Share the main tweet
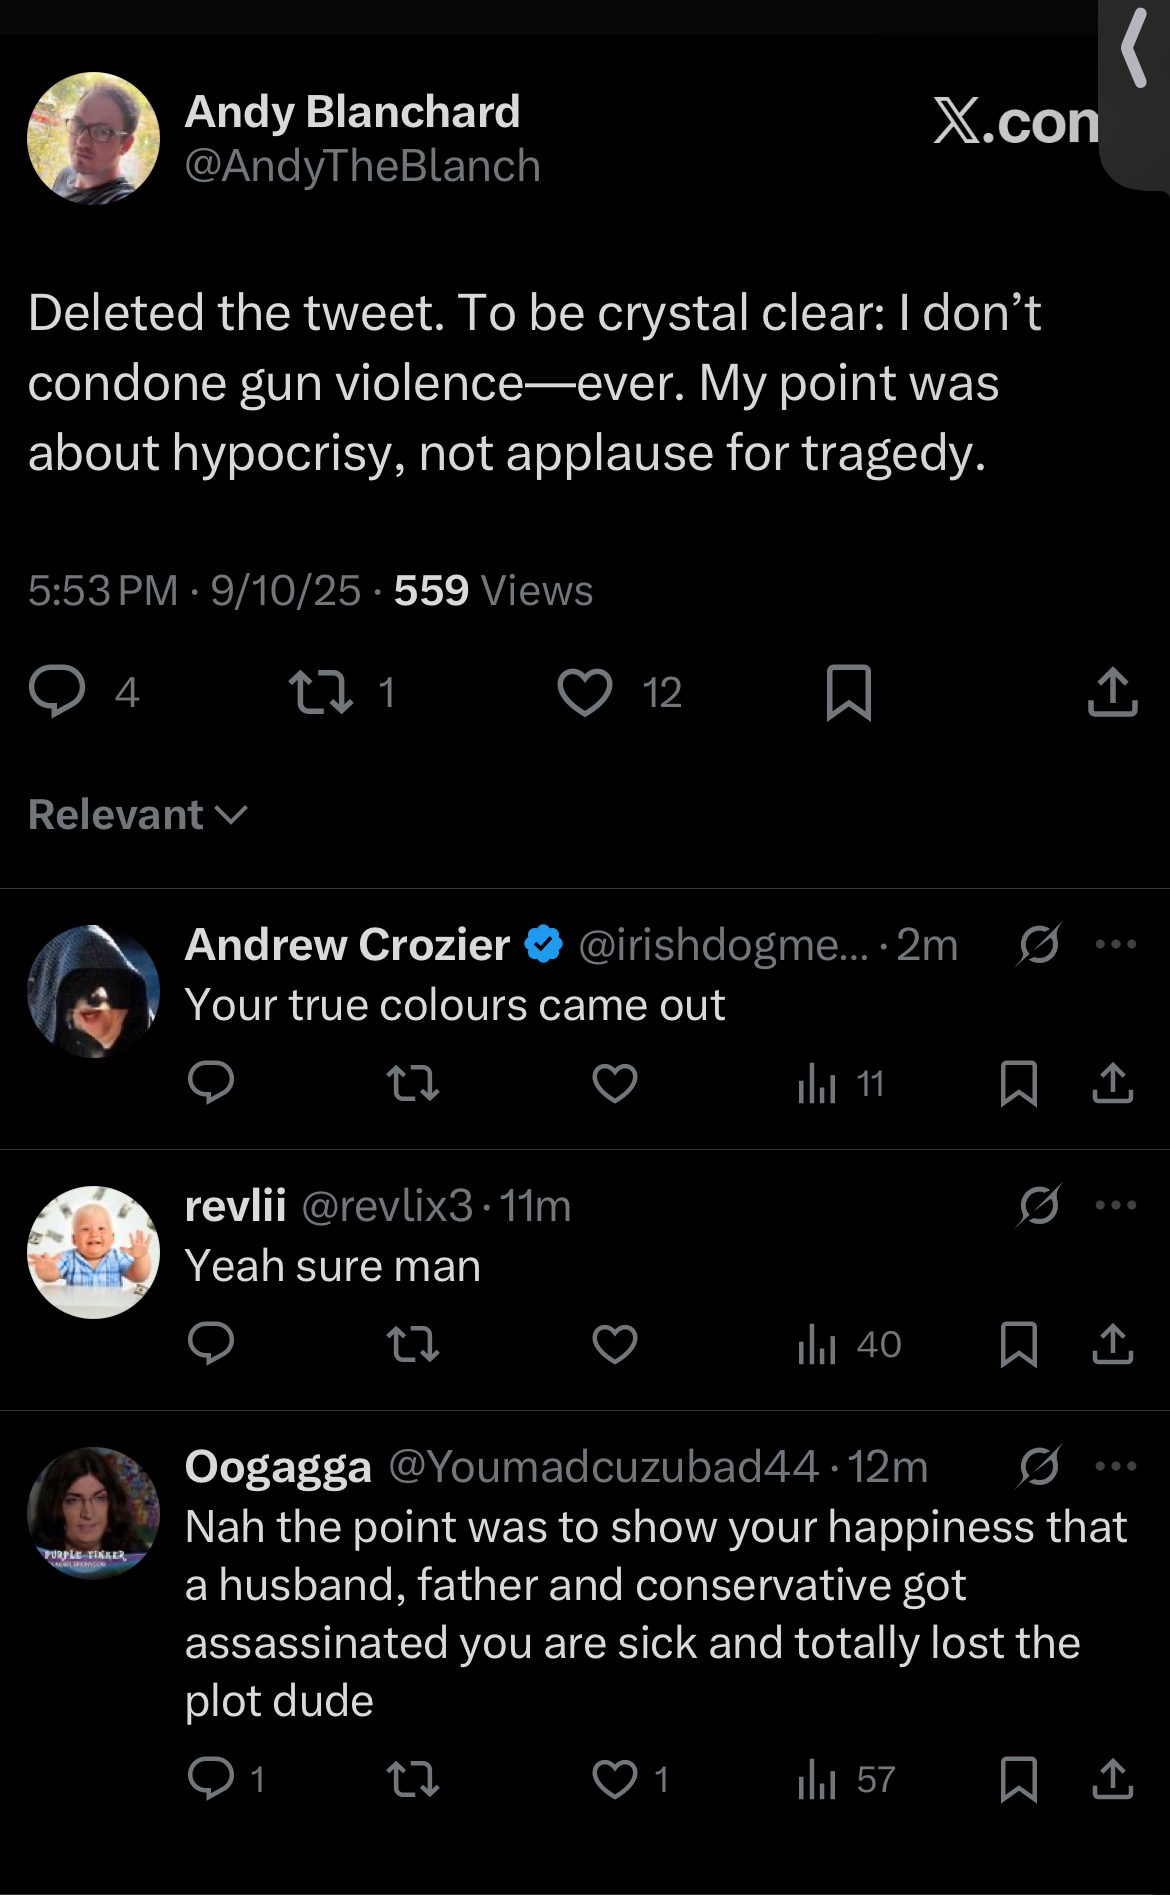The image size is (1170, 1895). tap(1113, 692)
